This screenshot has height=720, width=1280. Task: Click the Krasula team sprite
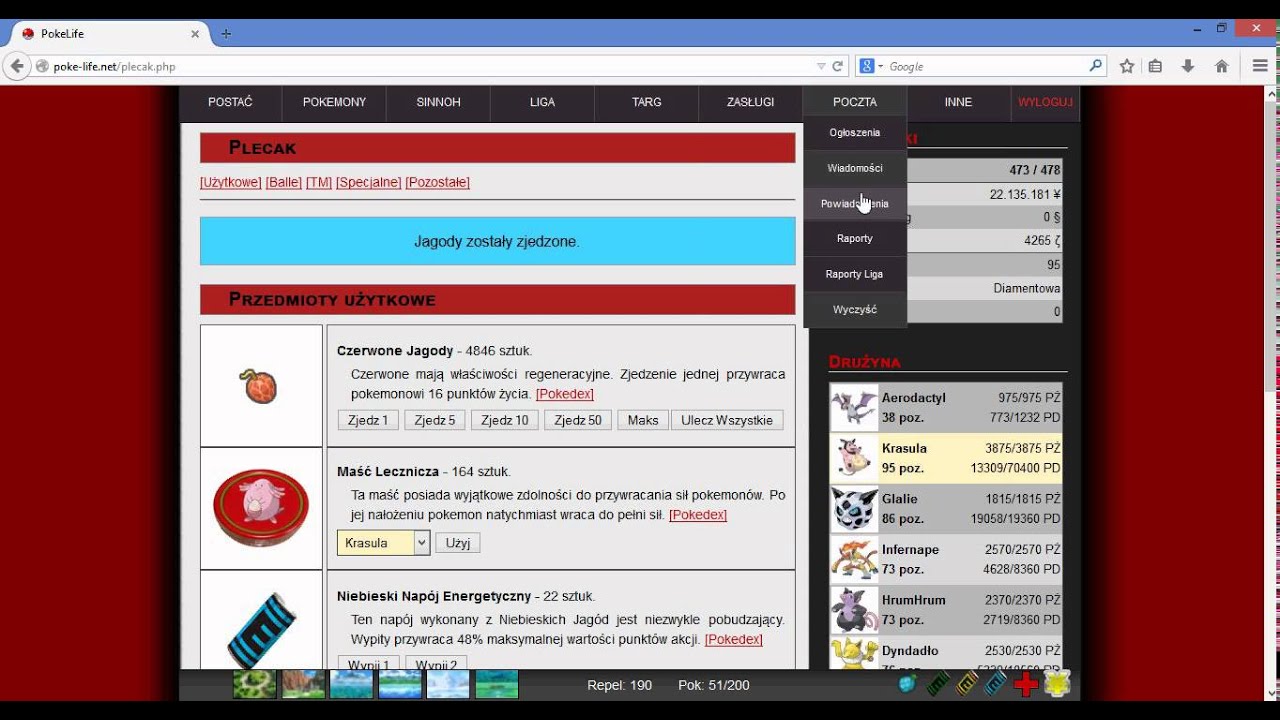(x=855, y=458)
